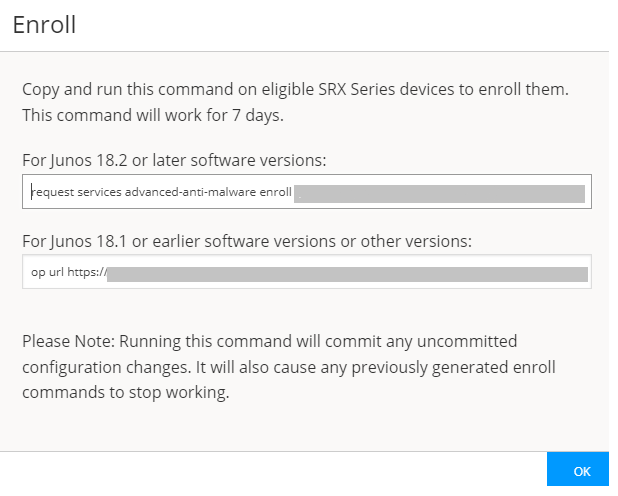Click "https://" in the op url field

click(x=87, y=273)
